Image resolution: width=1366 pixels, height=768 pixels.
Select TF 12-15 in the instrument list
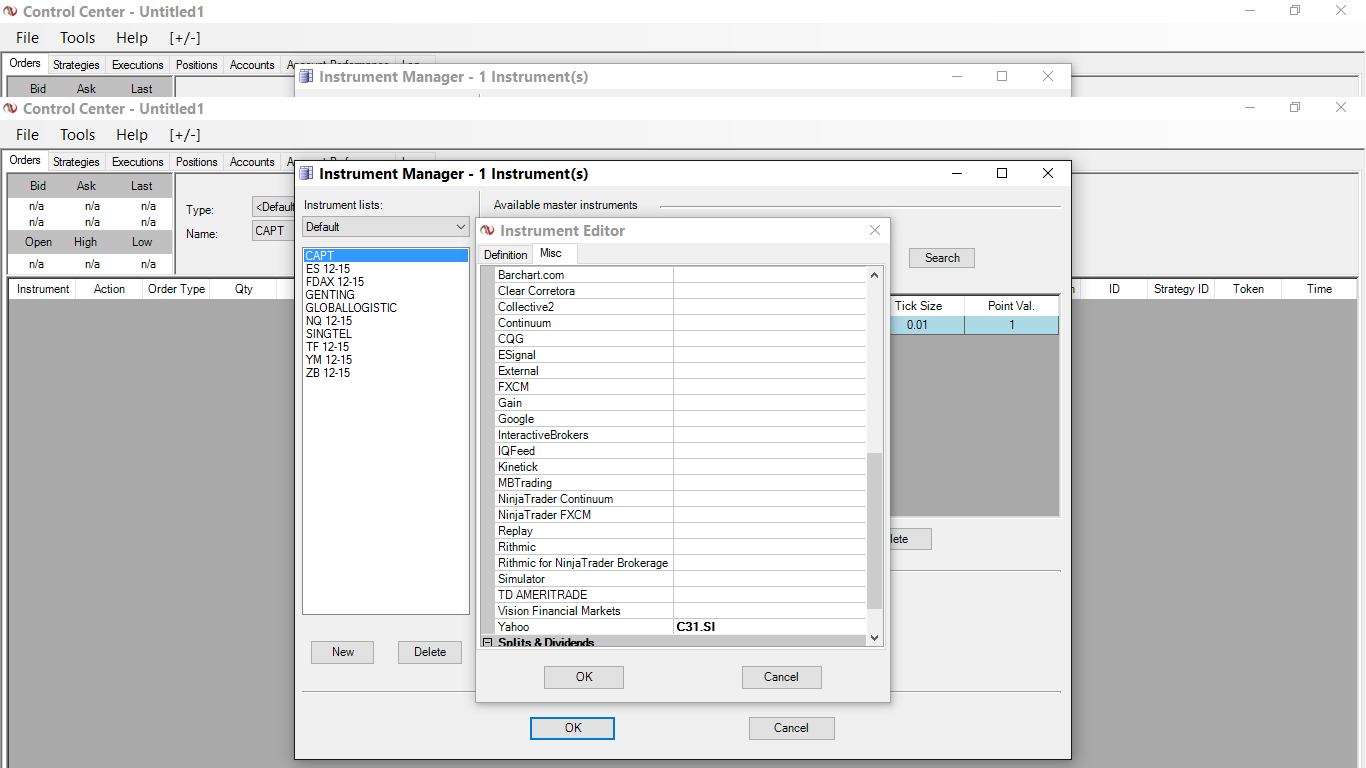[x=328, y=347]
